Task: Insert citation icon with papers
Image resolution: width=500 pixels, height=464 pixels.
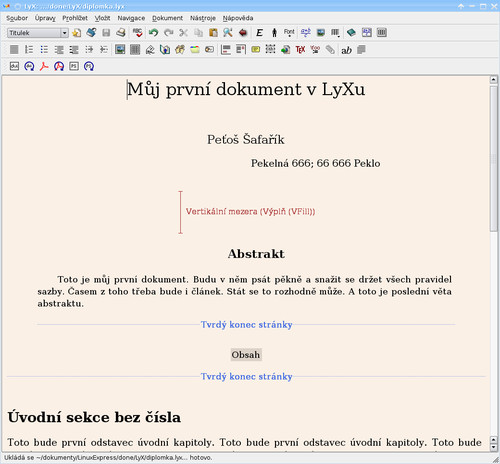Action: click(x=180, y=50)
